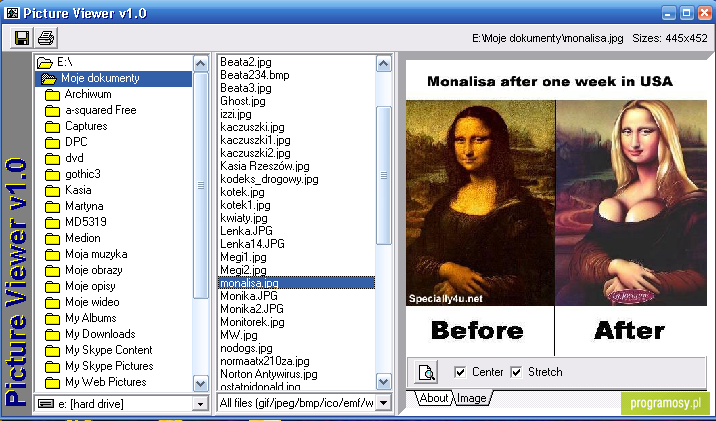Select the My Downloads folder
Image resolution: width=716 pixels, height=421 pixels.
click(x=100, y=334)
